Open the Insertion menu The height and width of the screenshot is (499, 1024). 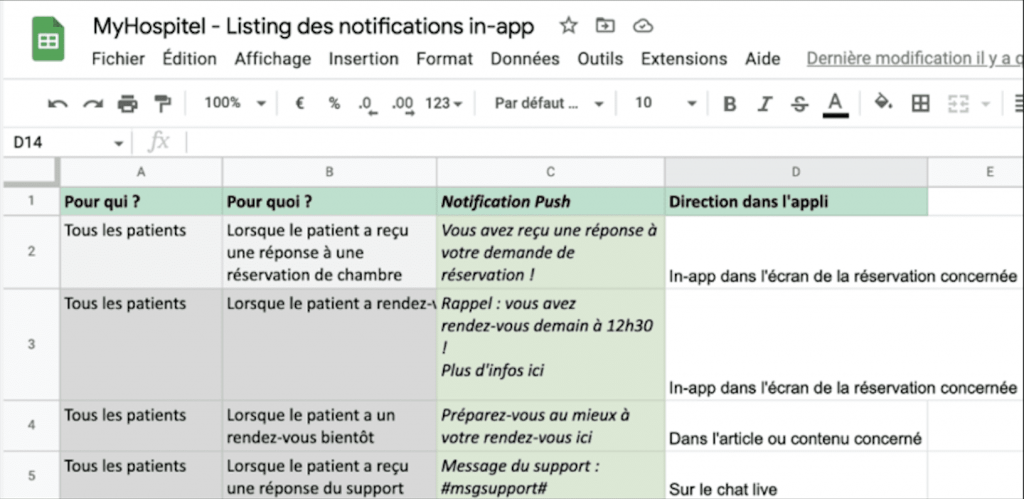click(x=363, y=59)
